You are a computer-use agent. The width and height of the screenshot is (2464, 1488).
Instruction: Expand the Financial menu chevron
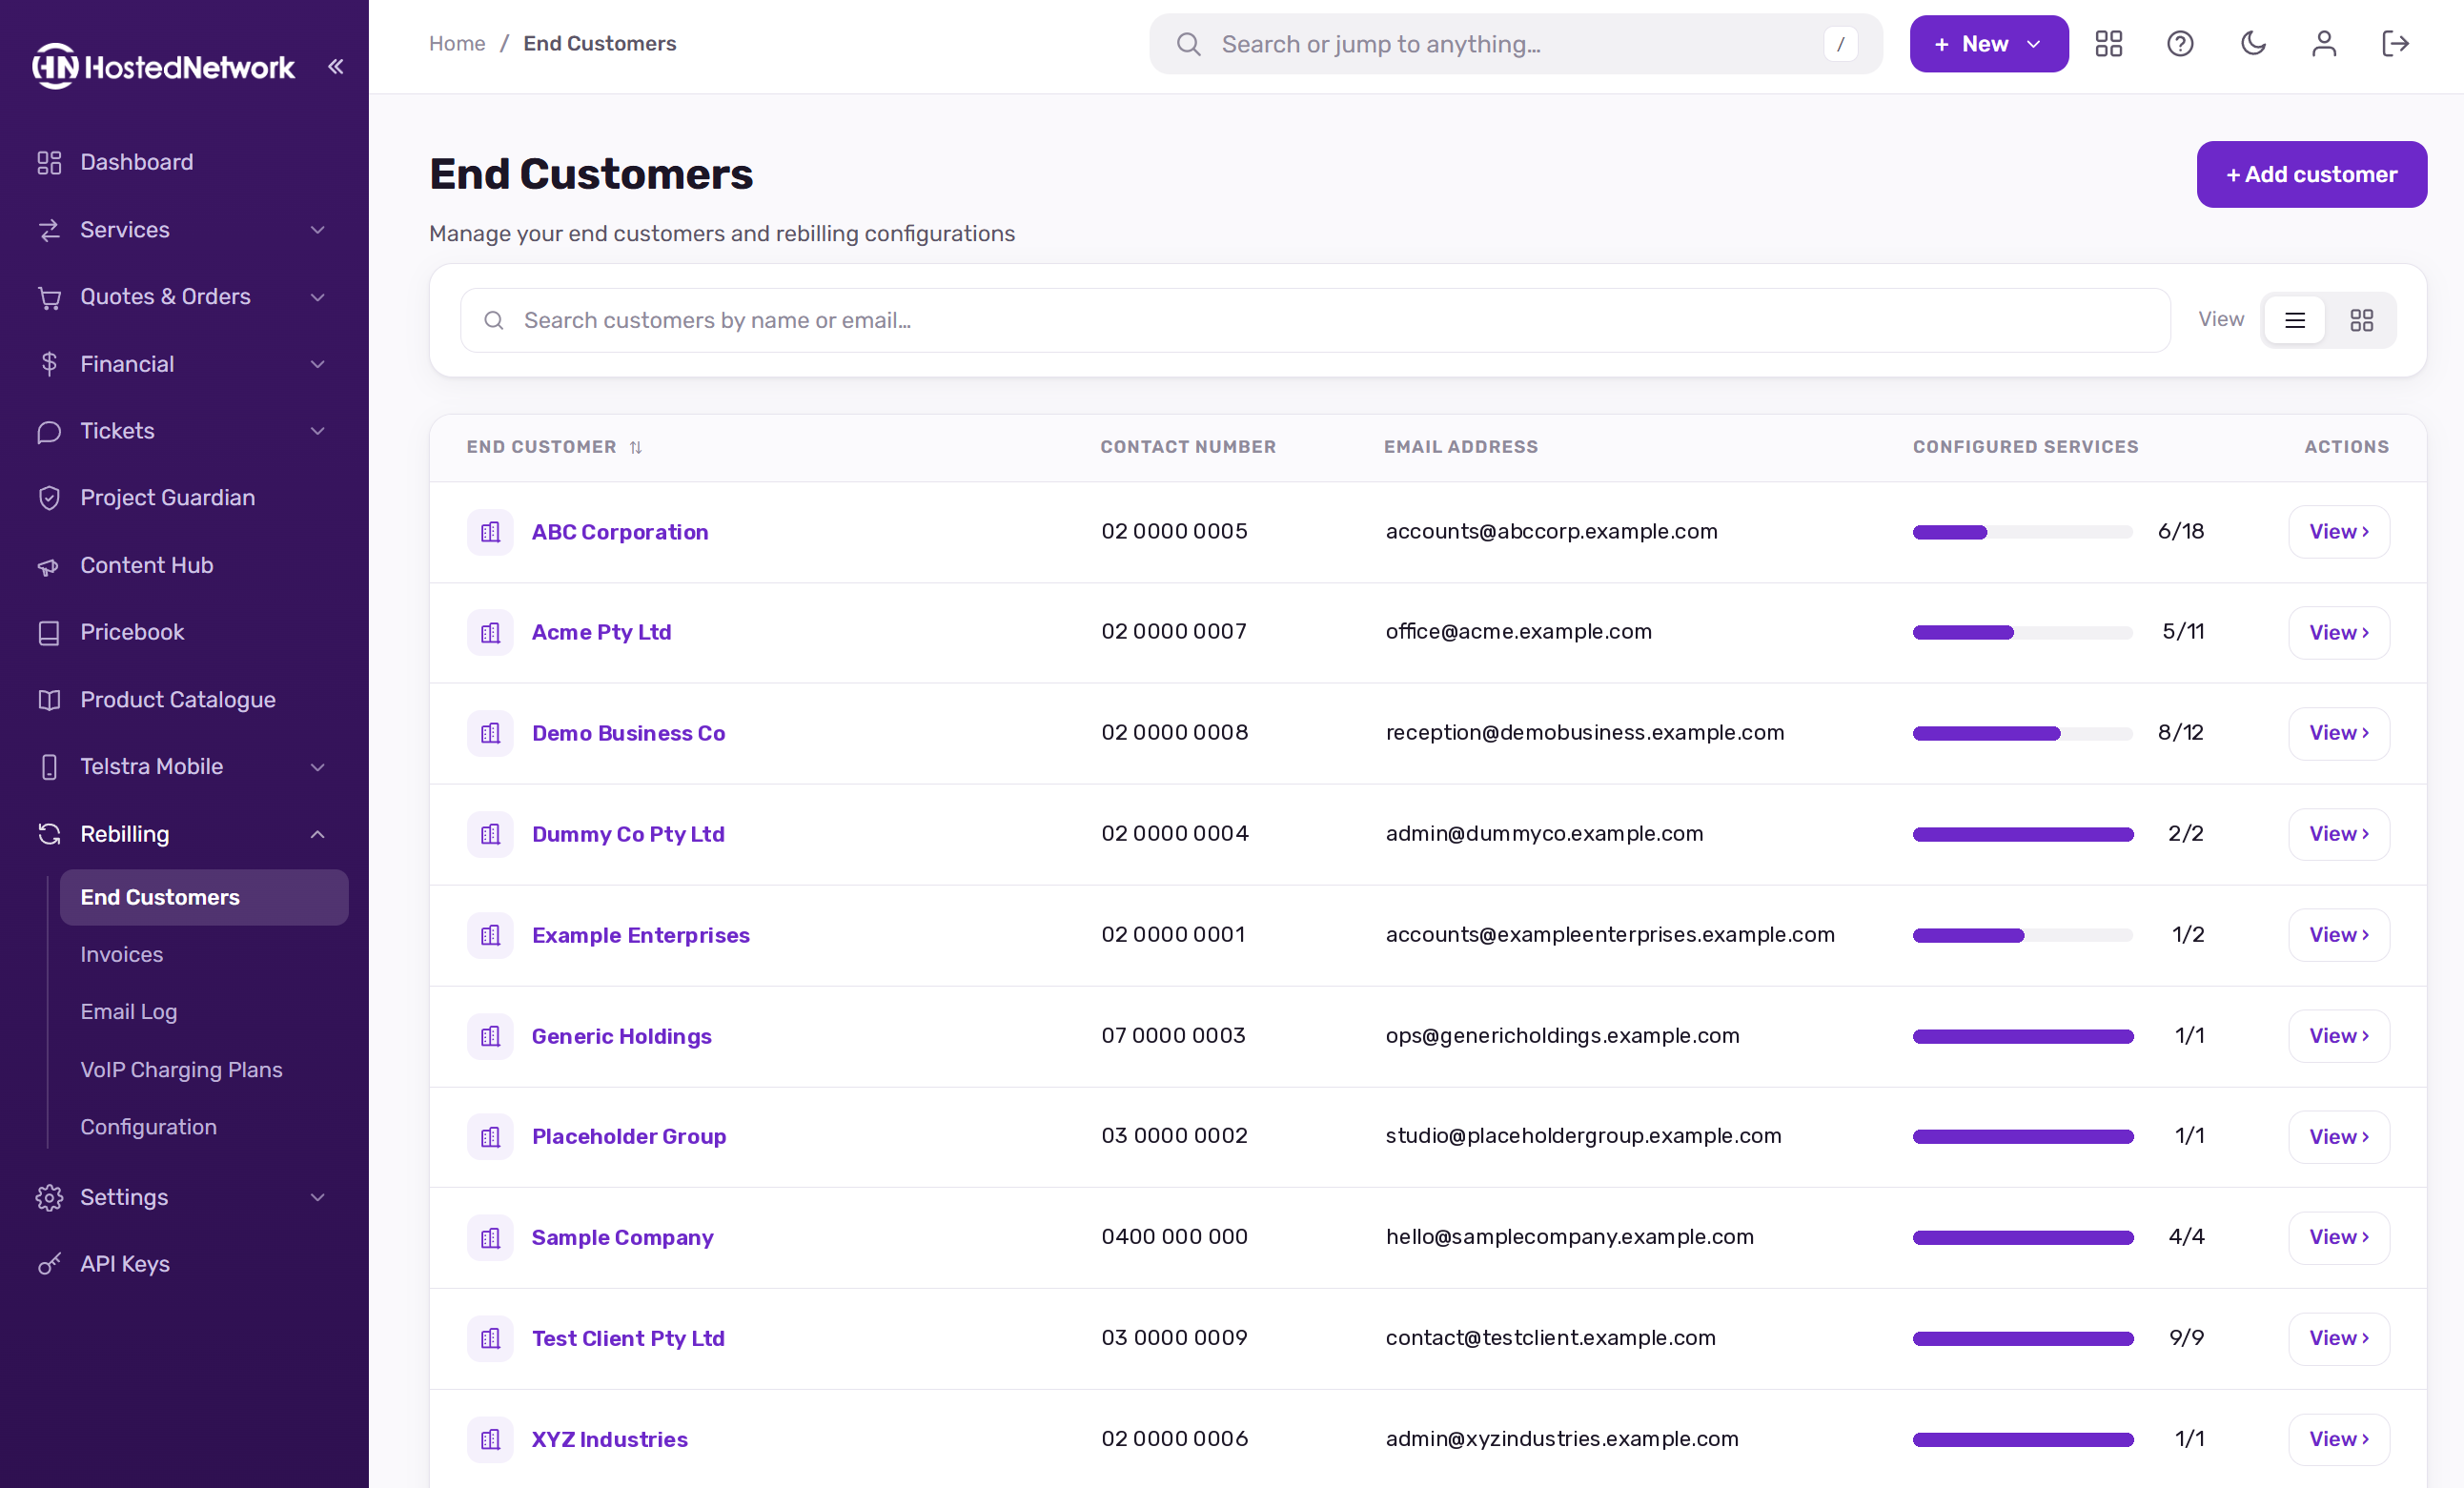(x=318, y=364)
